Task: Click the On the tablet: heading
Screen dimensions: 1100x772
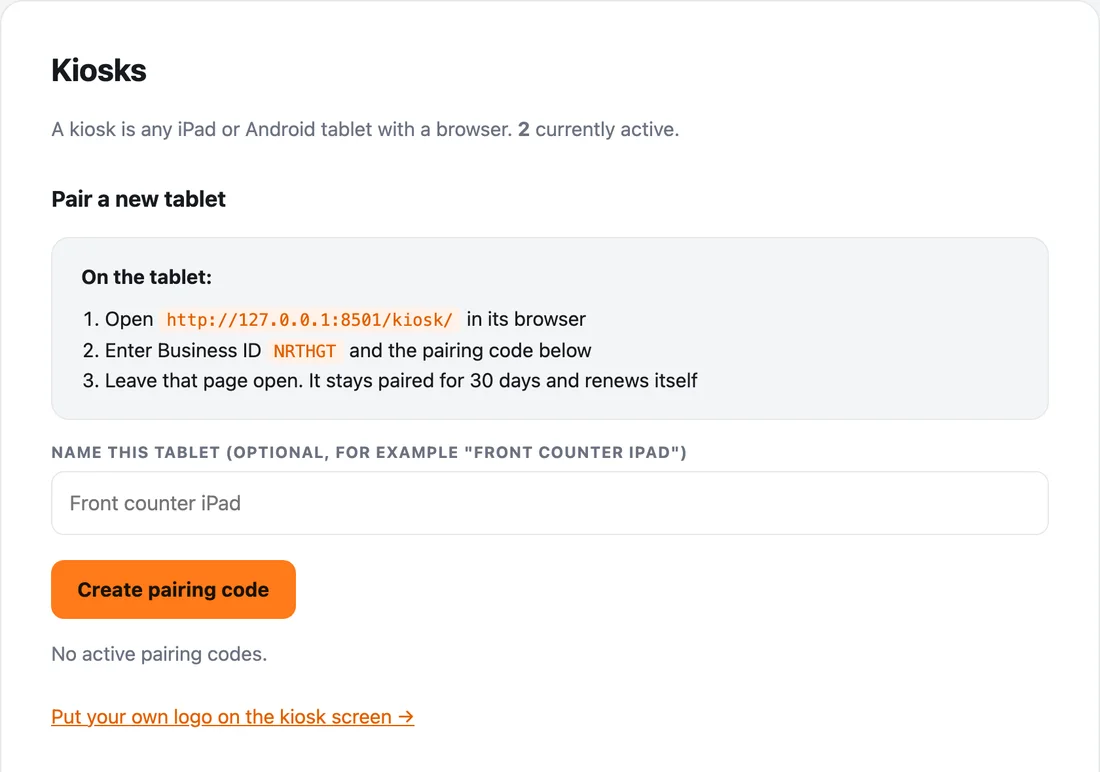Action: pyautogui.click(x=147, y=277)
